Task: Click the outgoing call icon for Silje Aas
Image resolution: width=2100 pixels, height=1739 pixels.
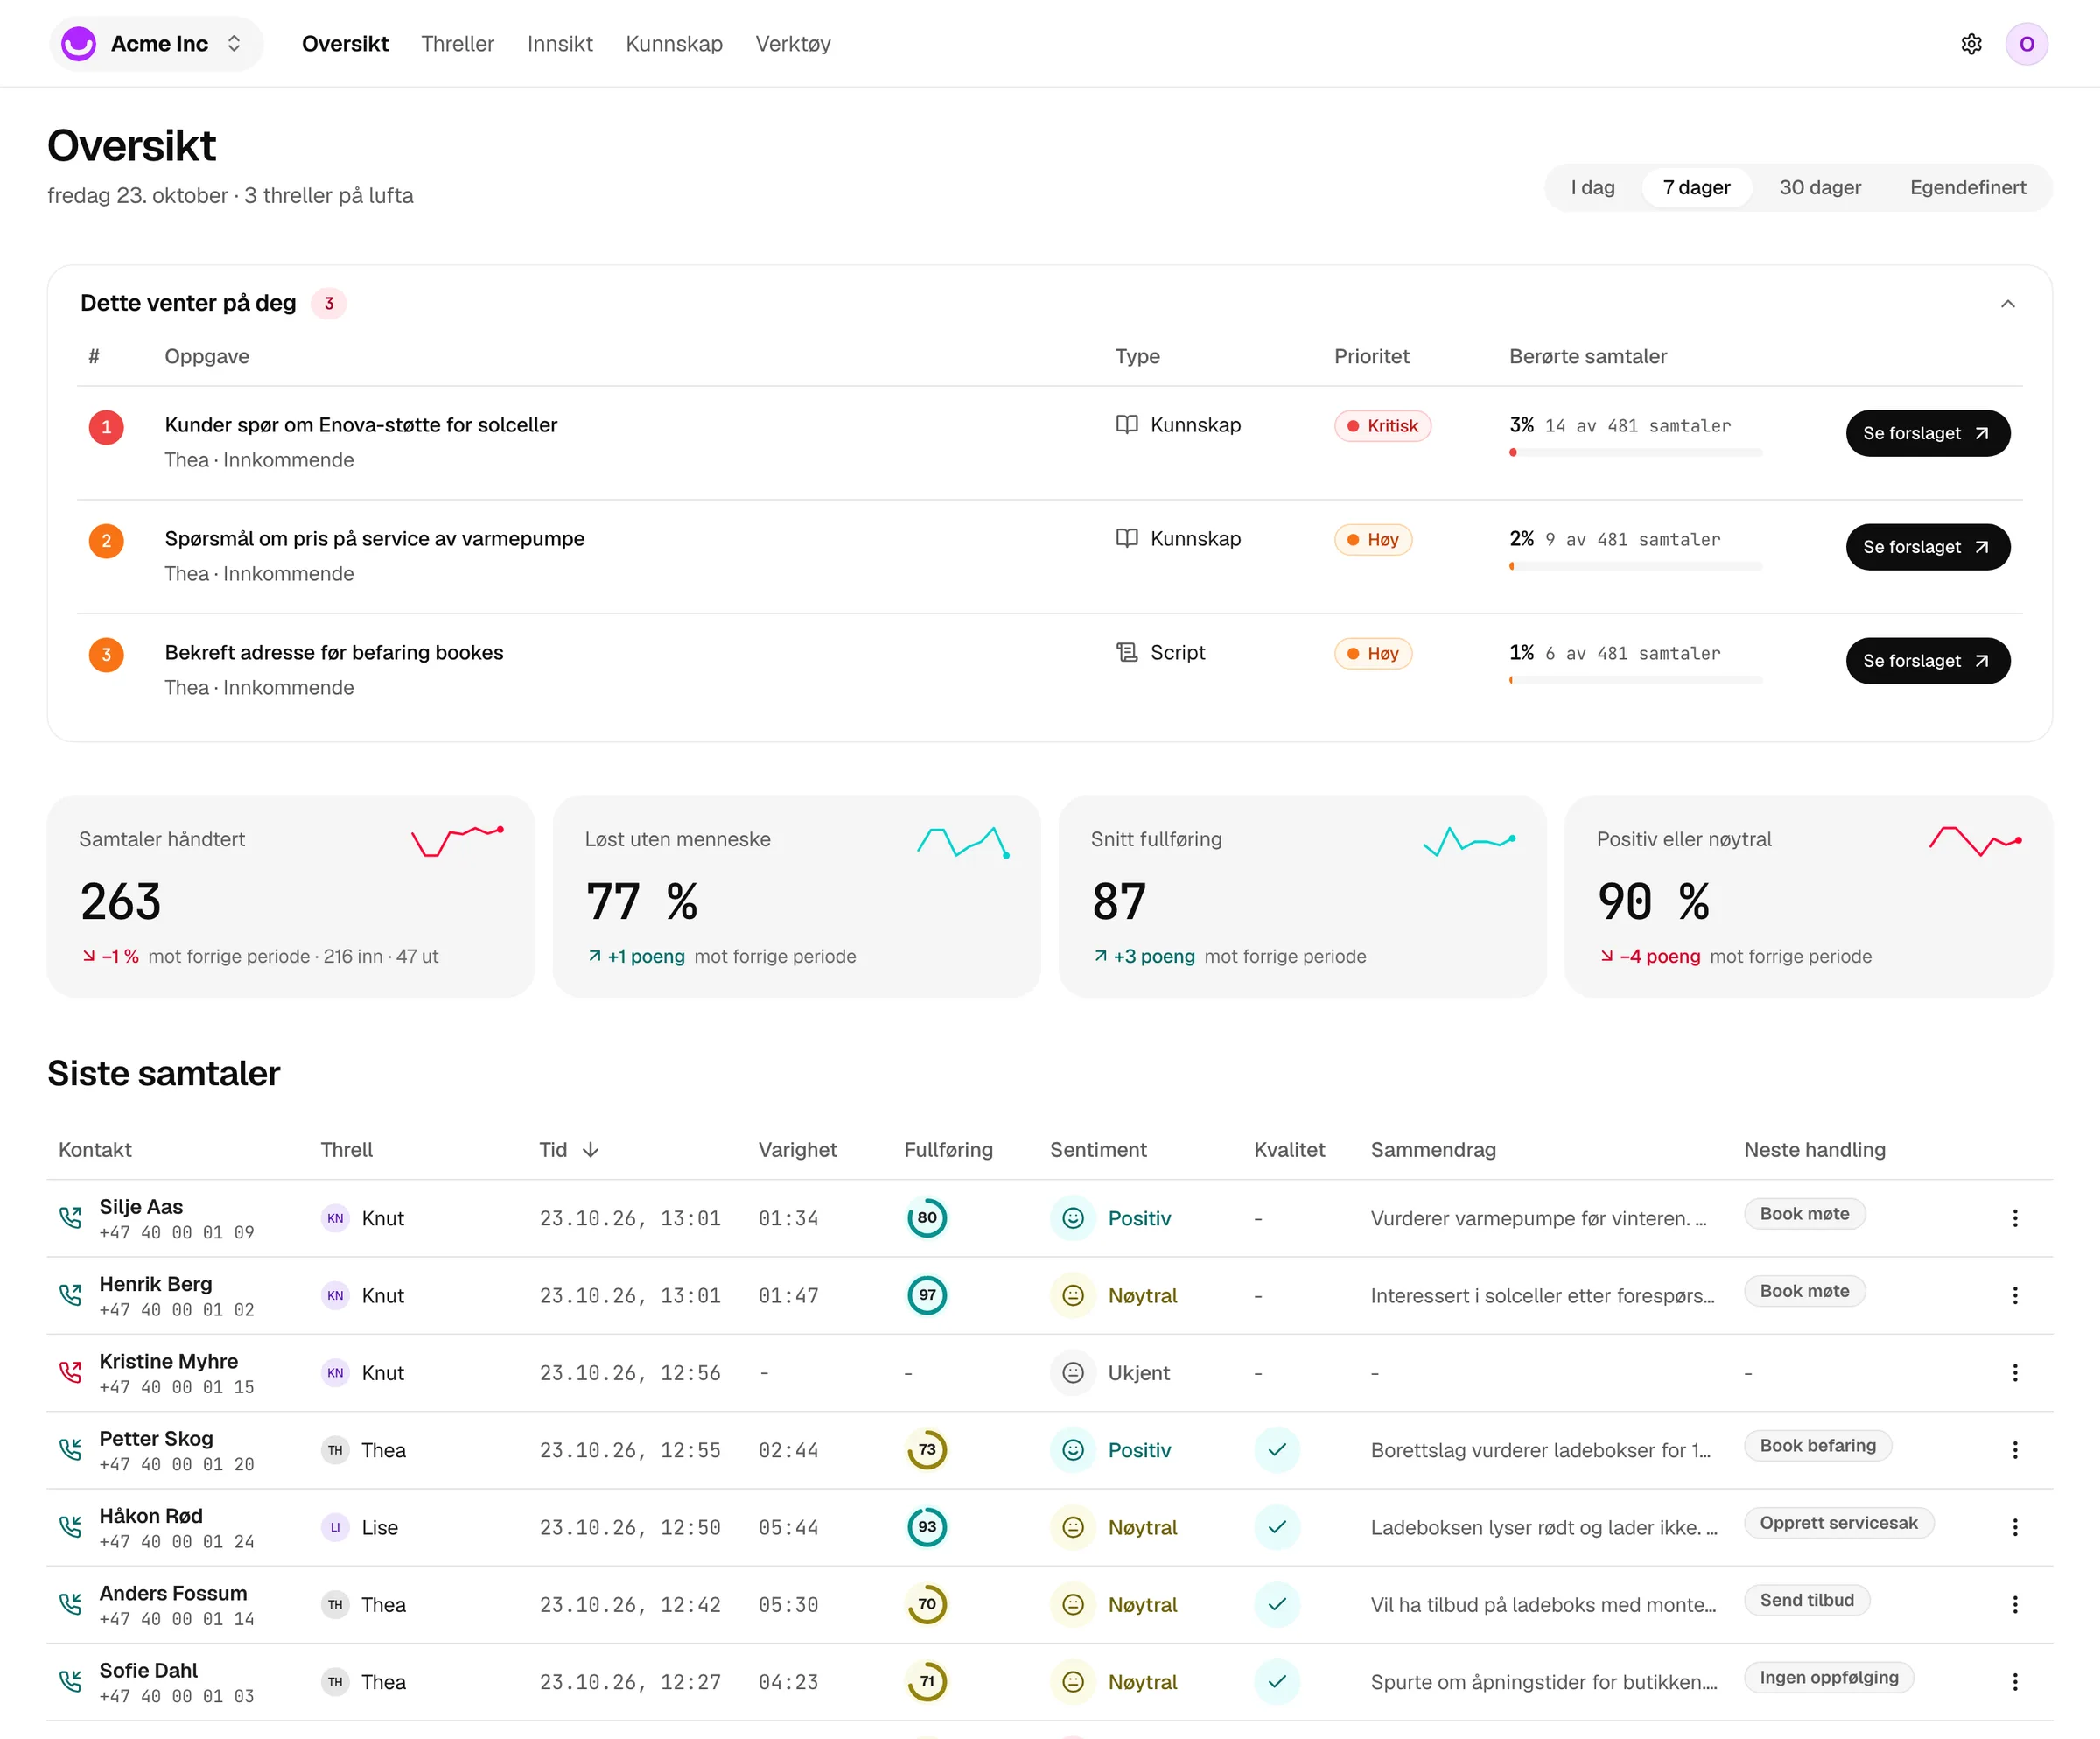Action: [x=70, y=1218]
